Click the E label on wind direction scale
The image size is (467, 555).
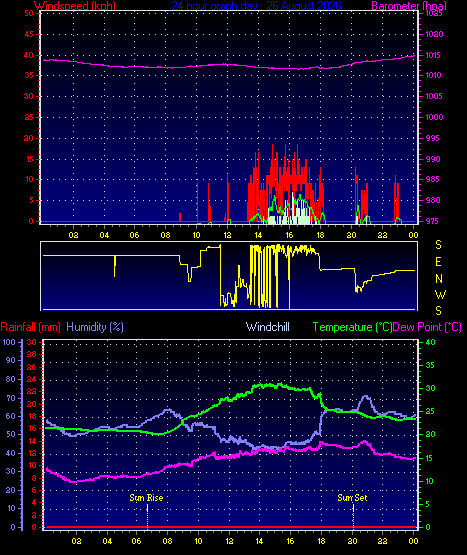(438, 262)
